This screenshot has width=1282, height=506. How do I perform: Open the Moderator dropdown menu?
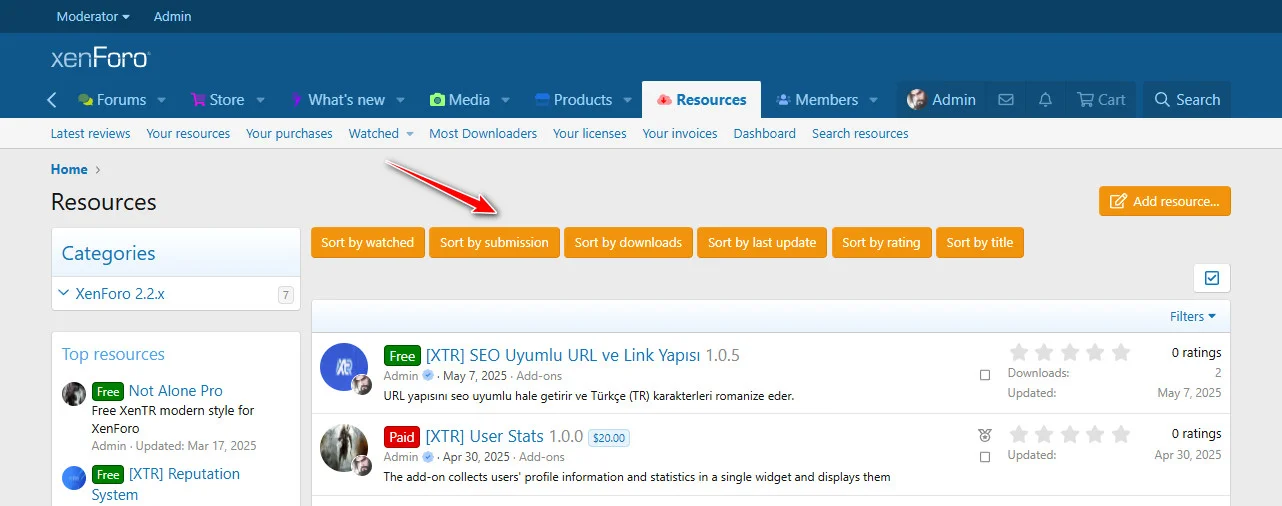[x=93, y=16]
